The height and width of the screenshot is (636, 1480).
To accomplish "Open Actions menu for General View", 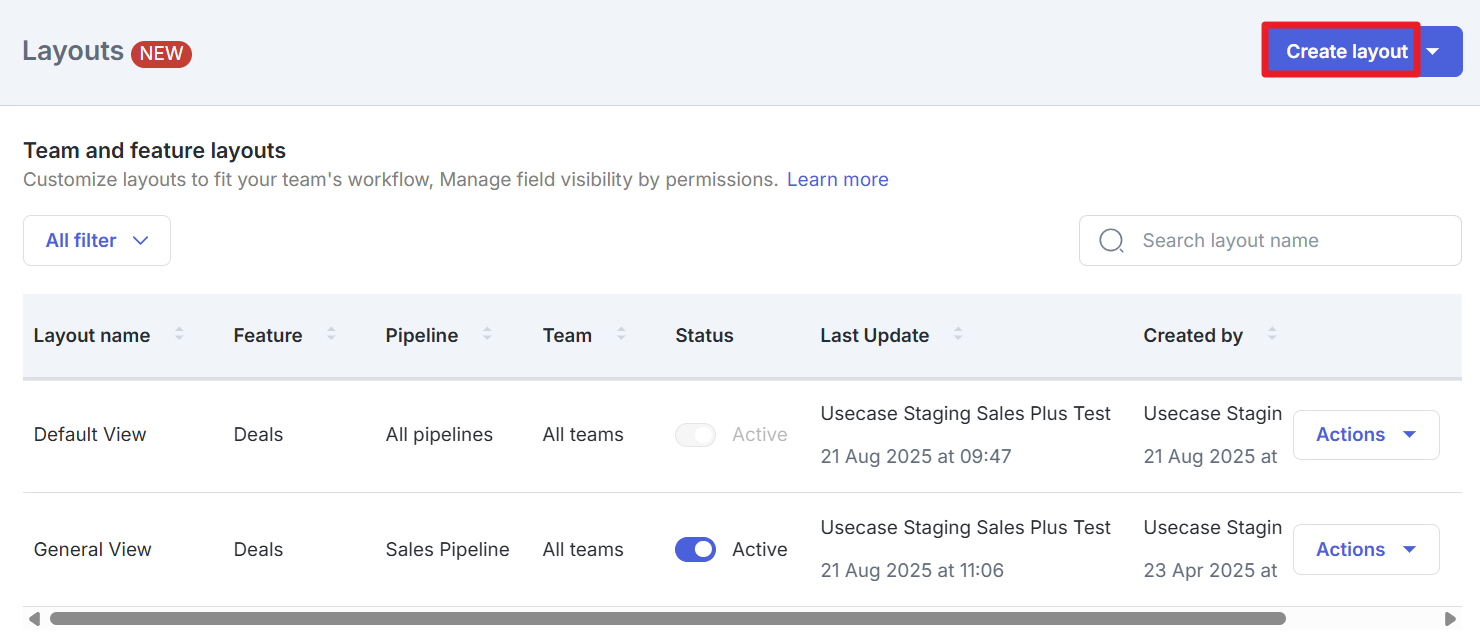I will pyautogui.click(x=1366, y=549).
